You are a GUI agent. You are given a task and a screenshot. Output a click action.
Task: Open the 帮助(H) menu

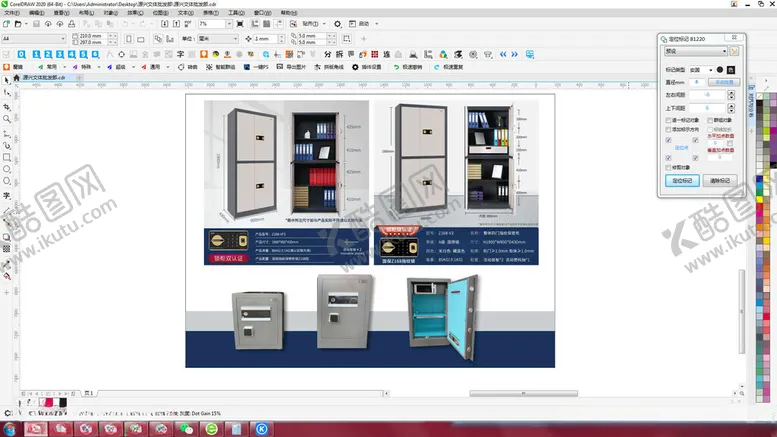289,13
